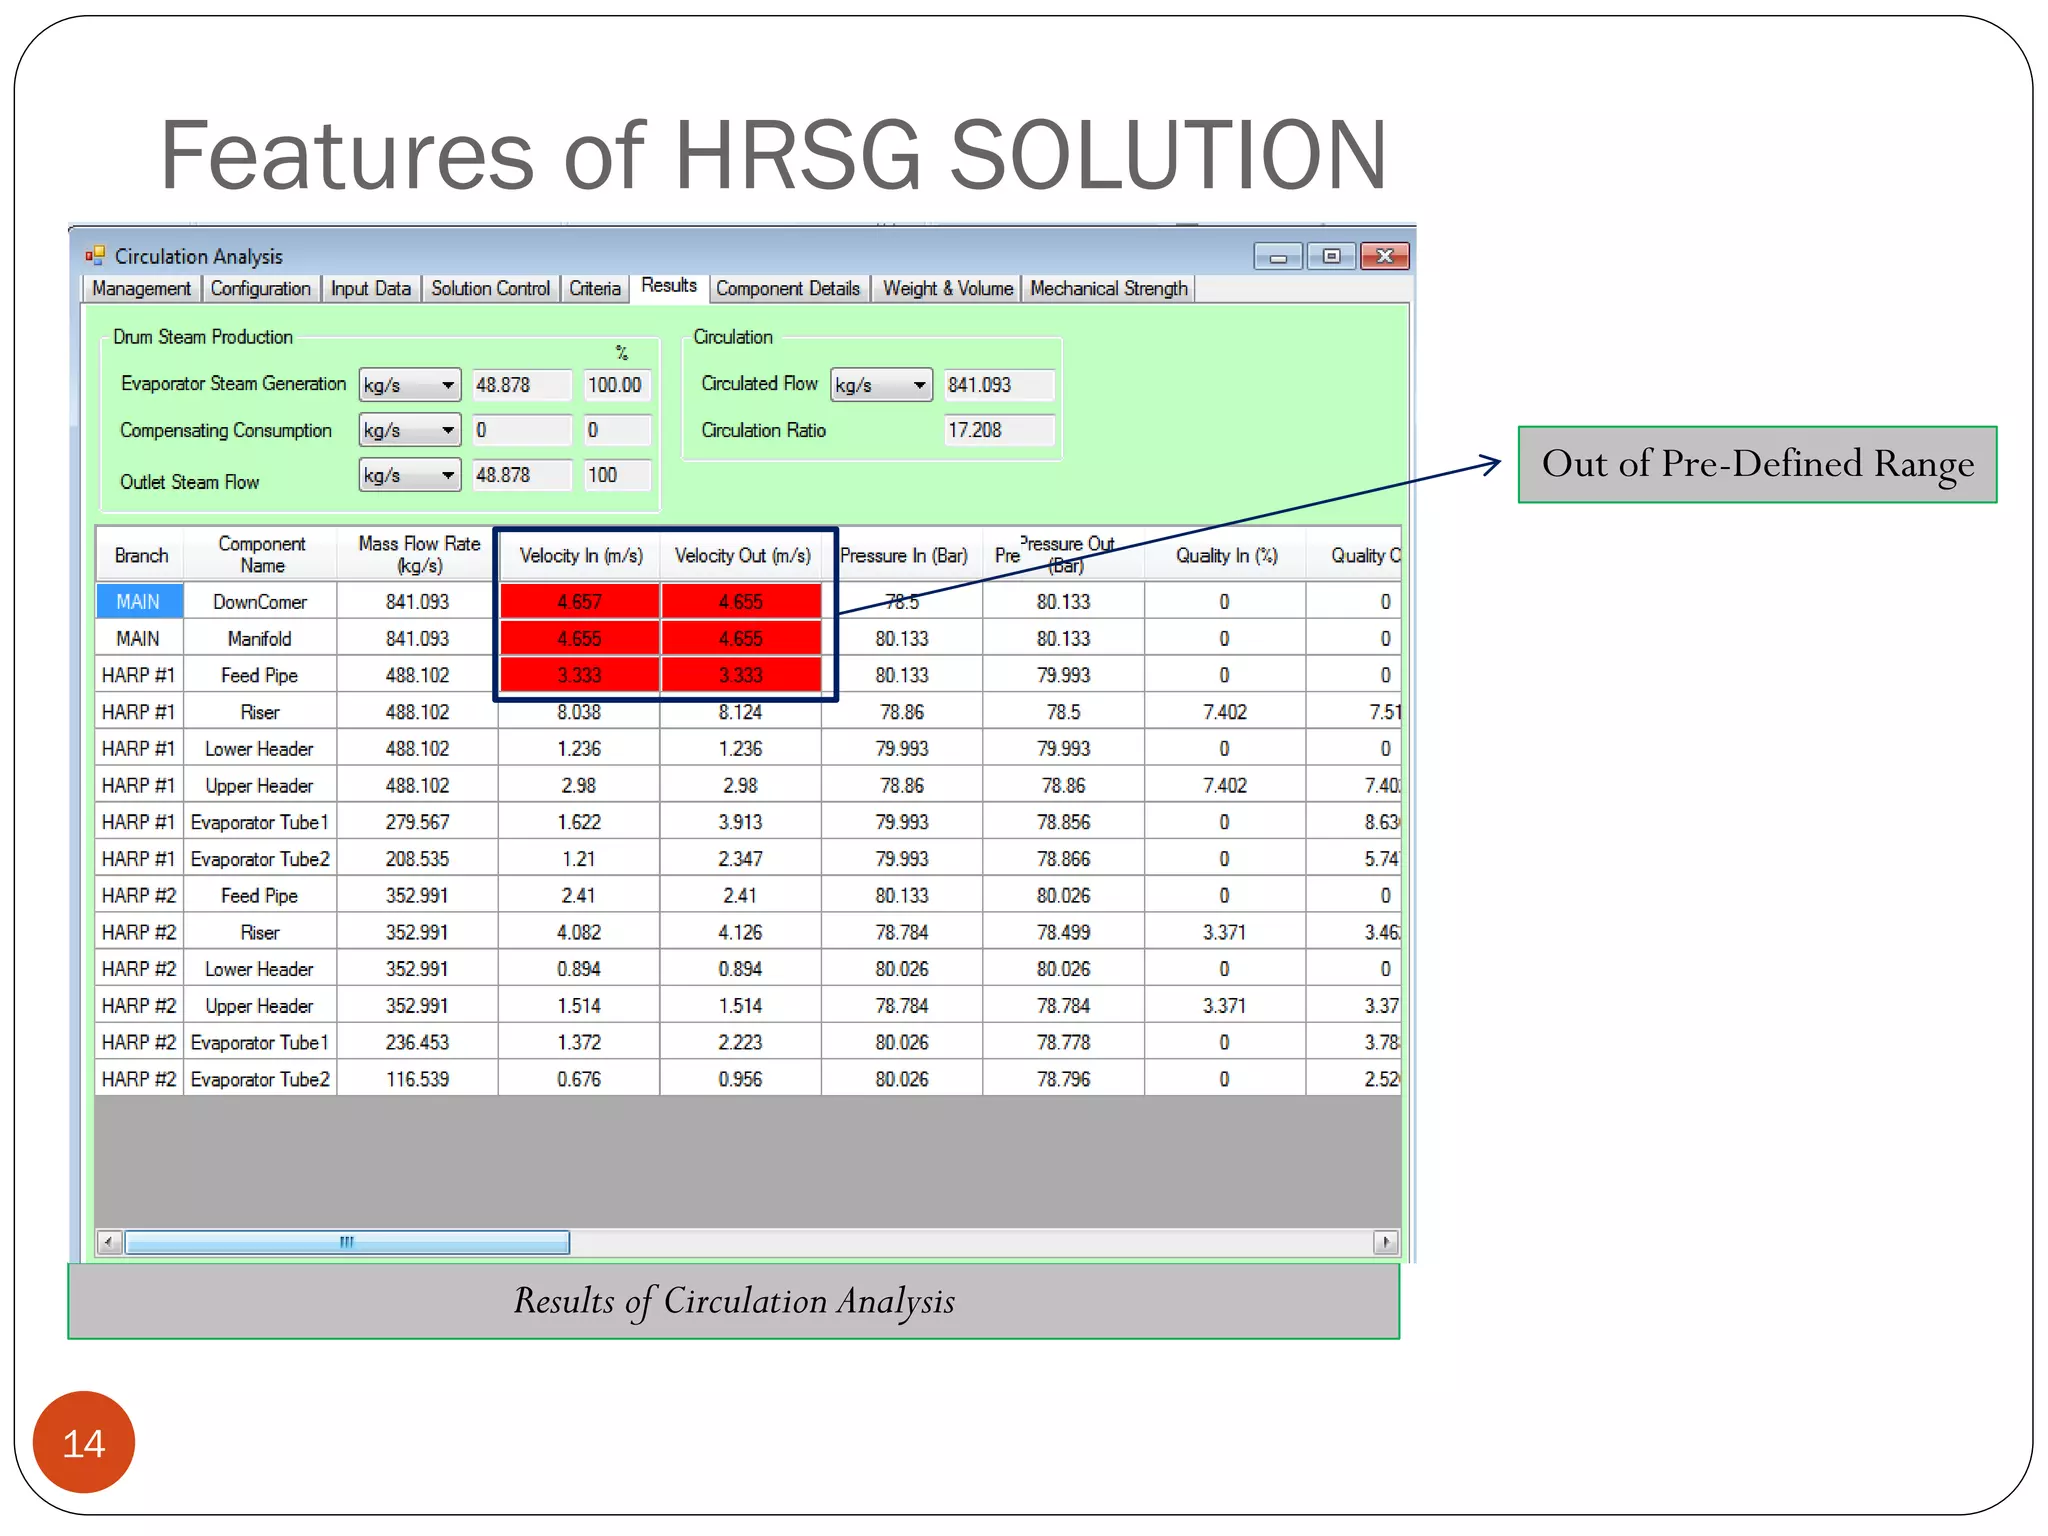Click the horizontal scrollbar thumb
The width and height of the screenshot is (2048, 1536).
click(x=347, y=1242)
